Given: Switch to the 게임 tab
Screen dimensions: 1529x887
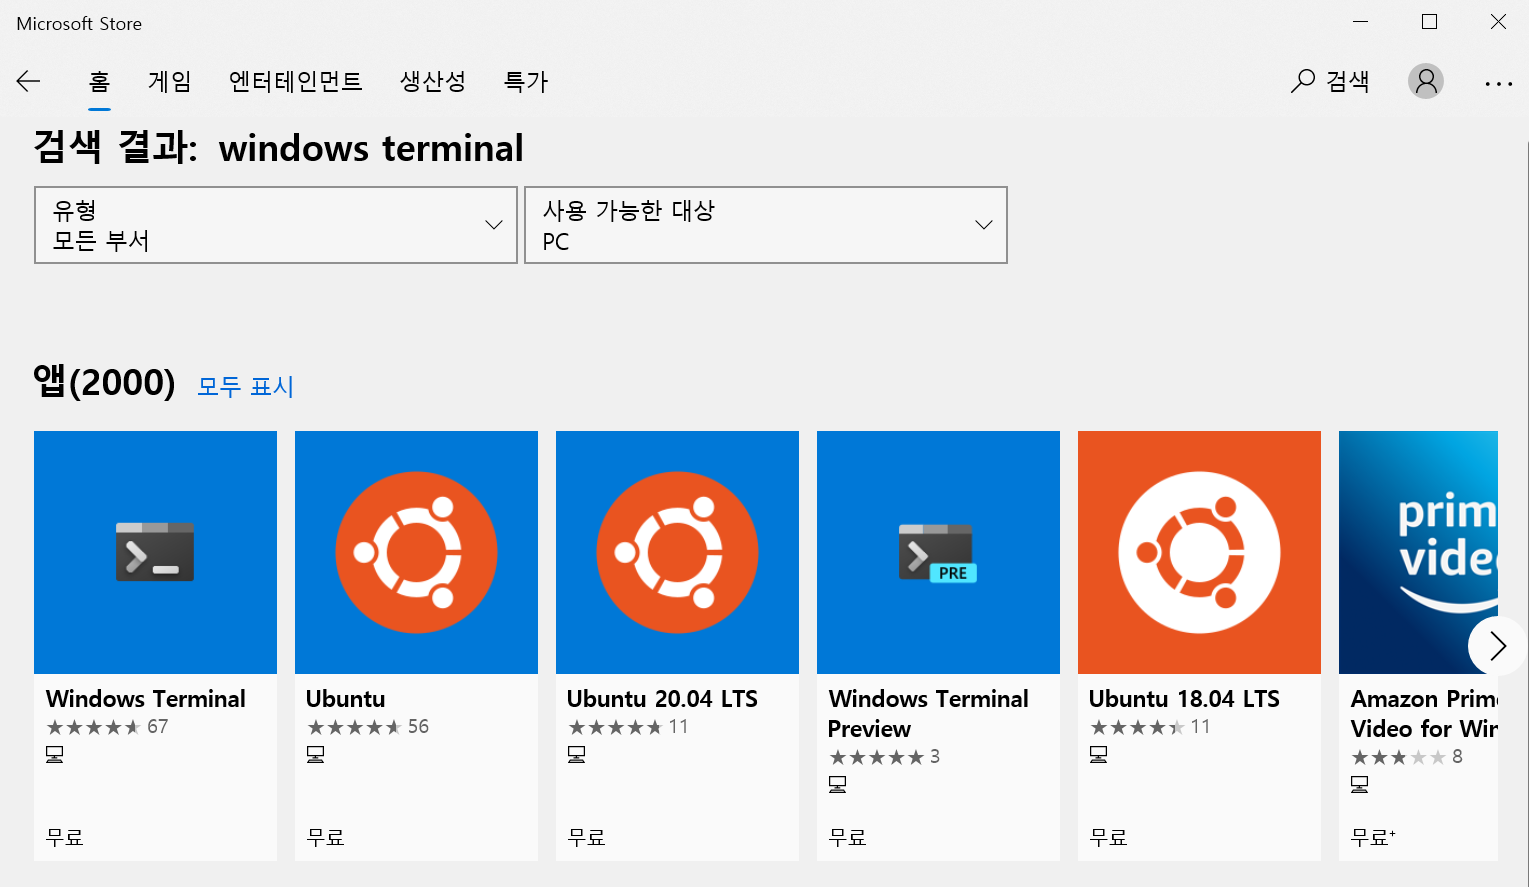Looking at the screenshot, I should 170,82.
